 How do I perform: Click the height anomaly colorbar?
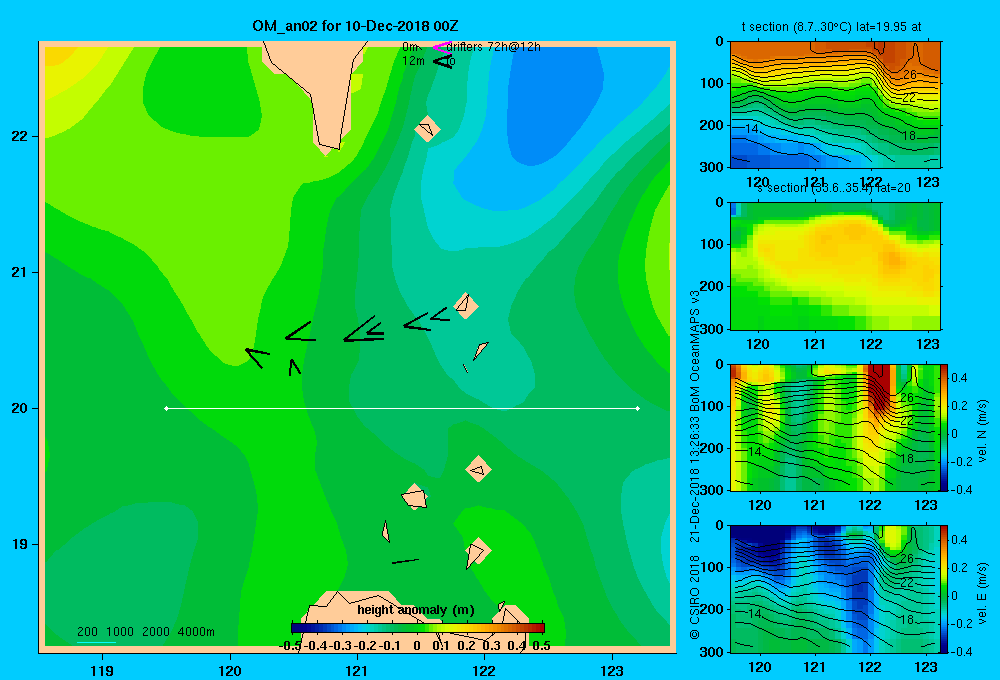[x=418, y=628]
